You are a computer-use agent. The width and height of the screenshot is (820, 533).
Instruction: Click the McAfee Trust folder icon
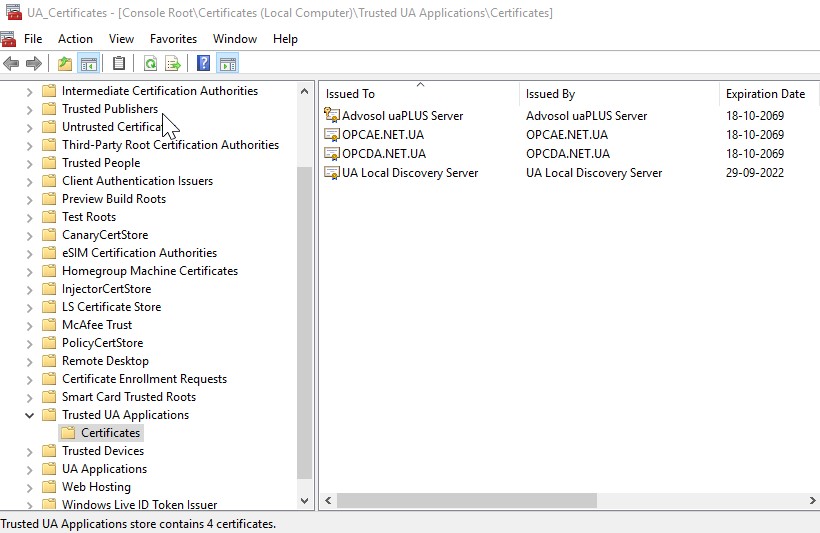pyautogui.click(x=49, y=325)
